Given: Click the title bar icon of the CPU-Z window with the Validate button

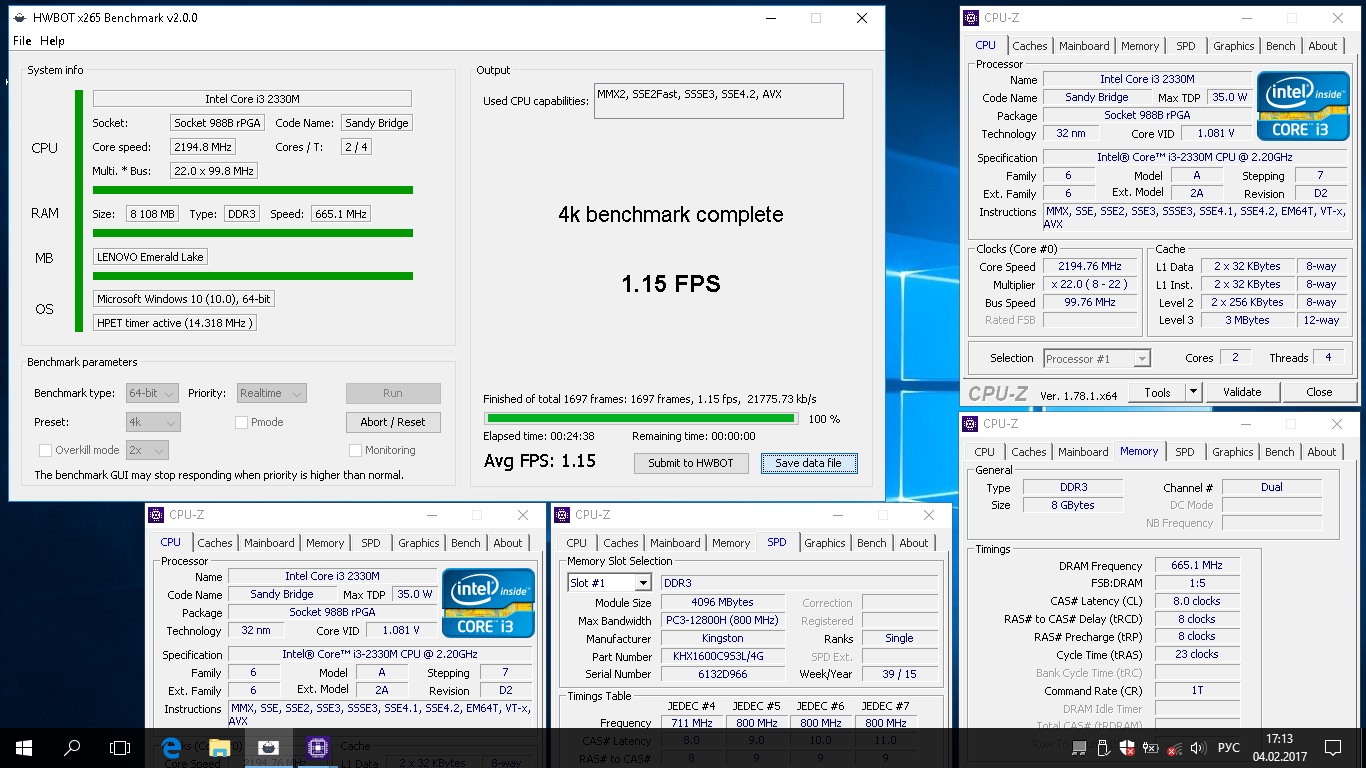Looking at the screenshot, I should pyautogui.click(x=970, y=18).
